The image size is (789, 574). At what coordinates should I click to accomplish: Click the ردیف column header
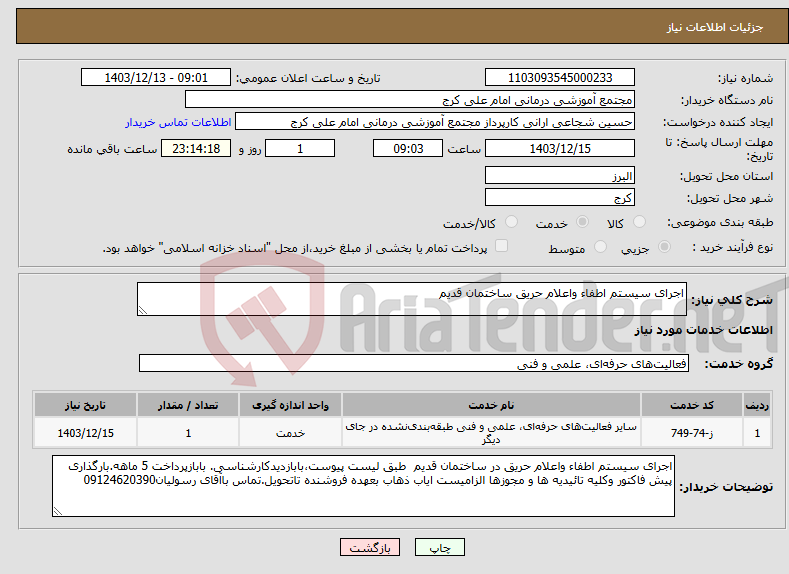tap(757, 405)
